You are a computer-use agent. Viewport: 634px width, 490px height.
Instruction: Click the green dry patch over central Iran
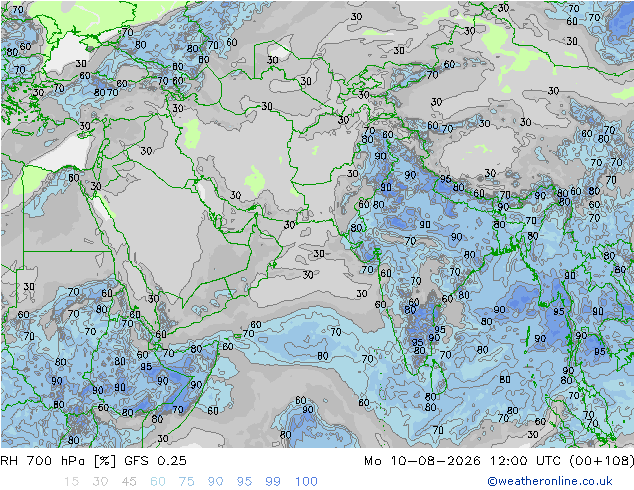255,180
